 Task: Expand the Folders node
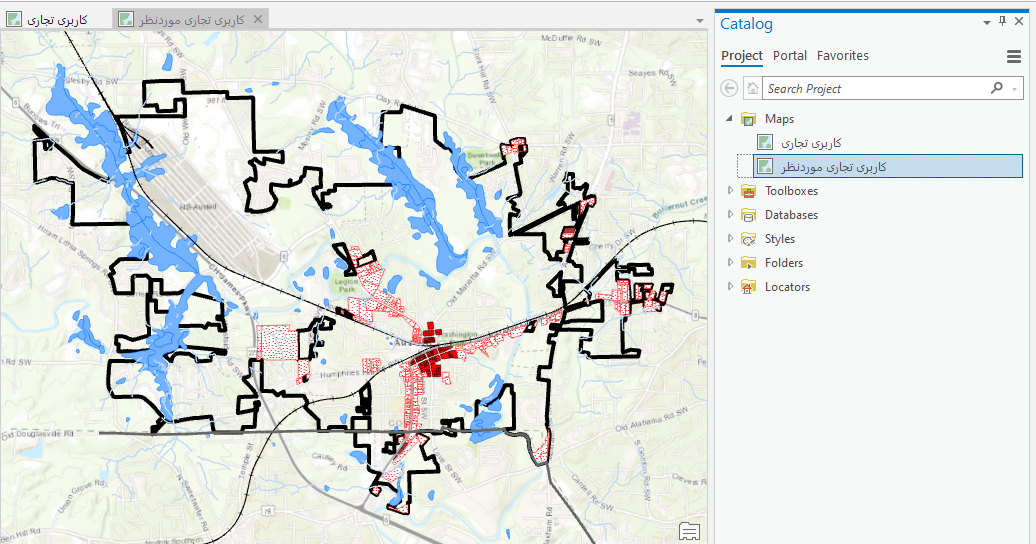point(730,263)
